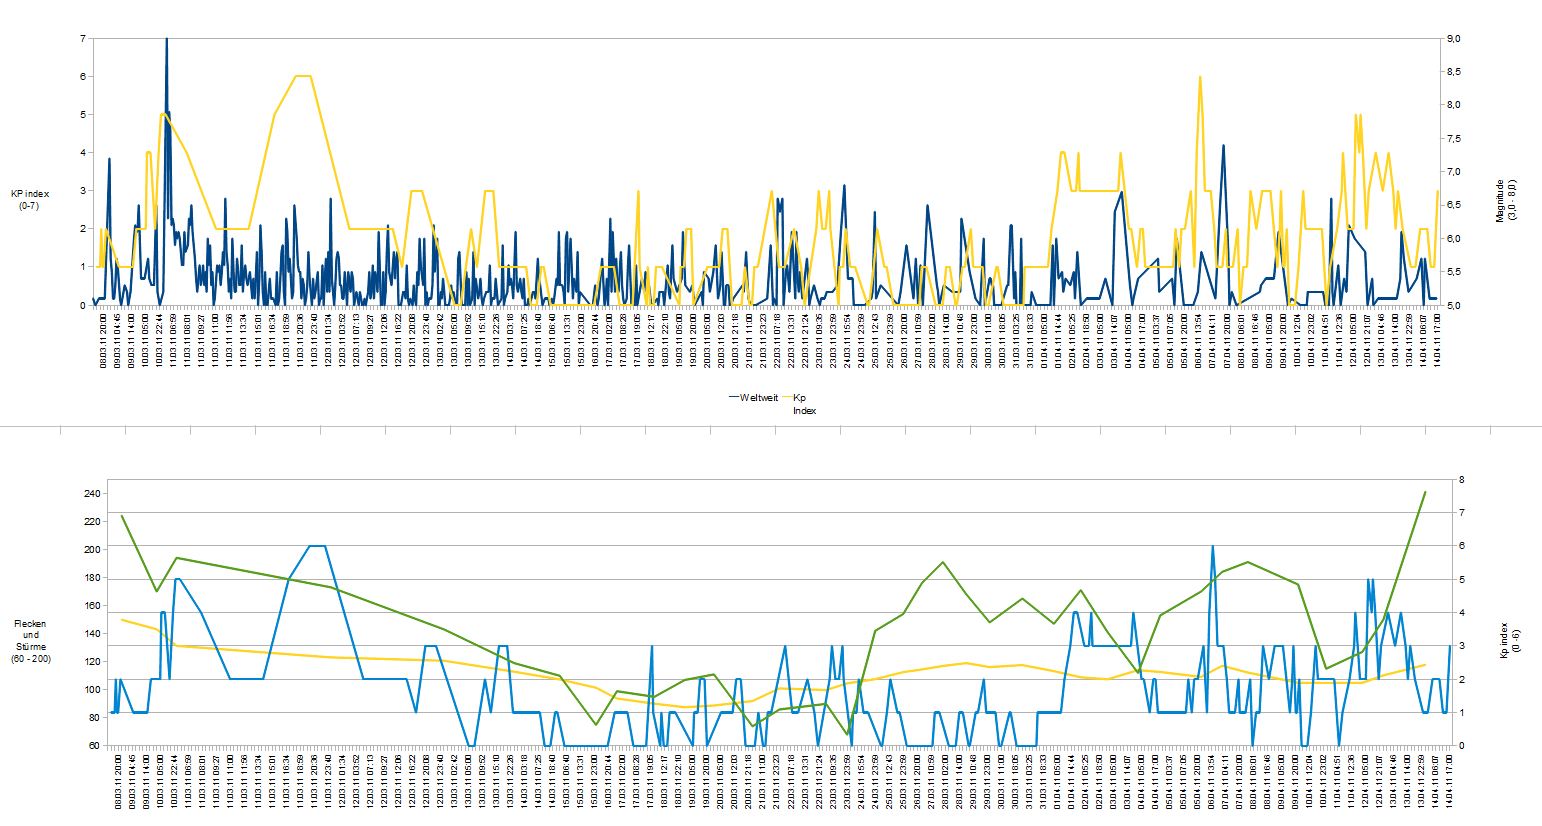Select the rotated Magnitude axis title
This screenshot has width=1542, height=826.
tap(1505, 201)
